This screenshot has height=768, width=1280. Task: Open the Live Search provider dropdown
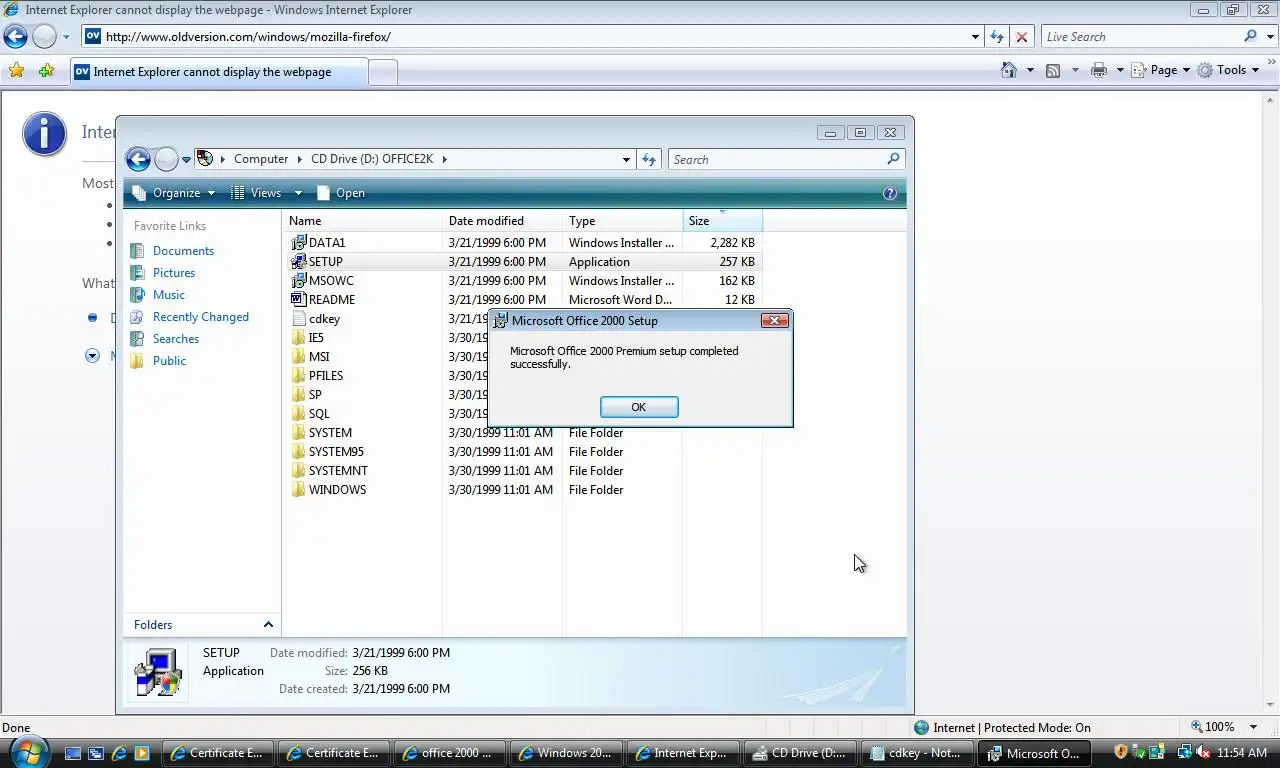[x=1268, y=37]
